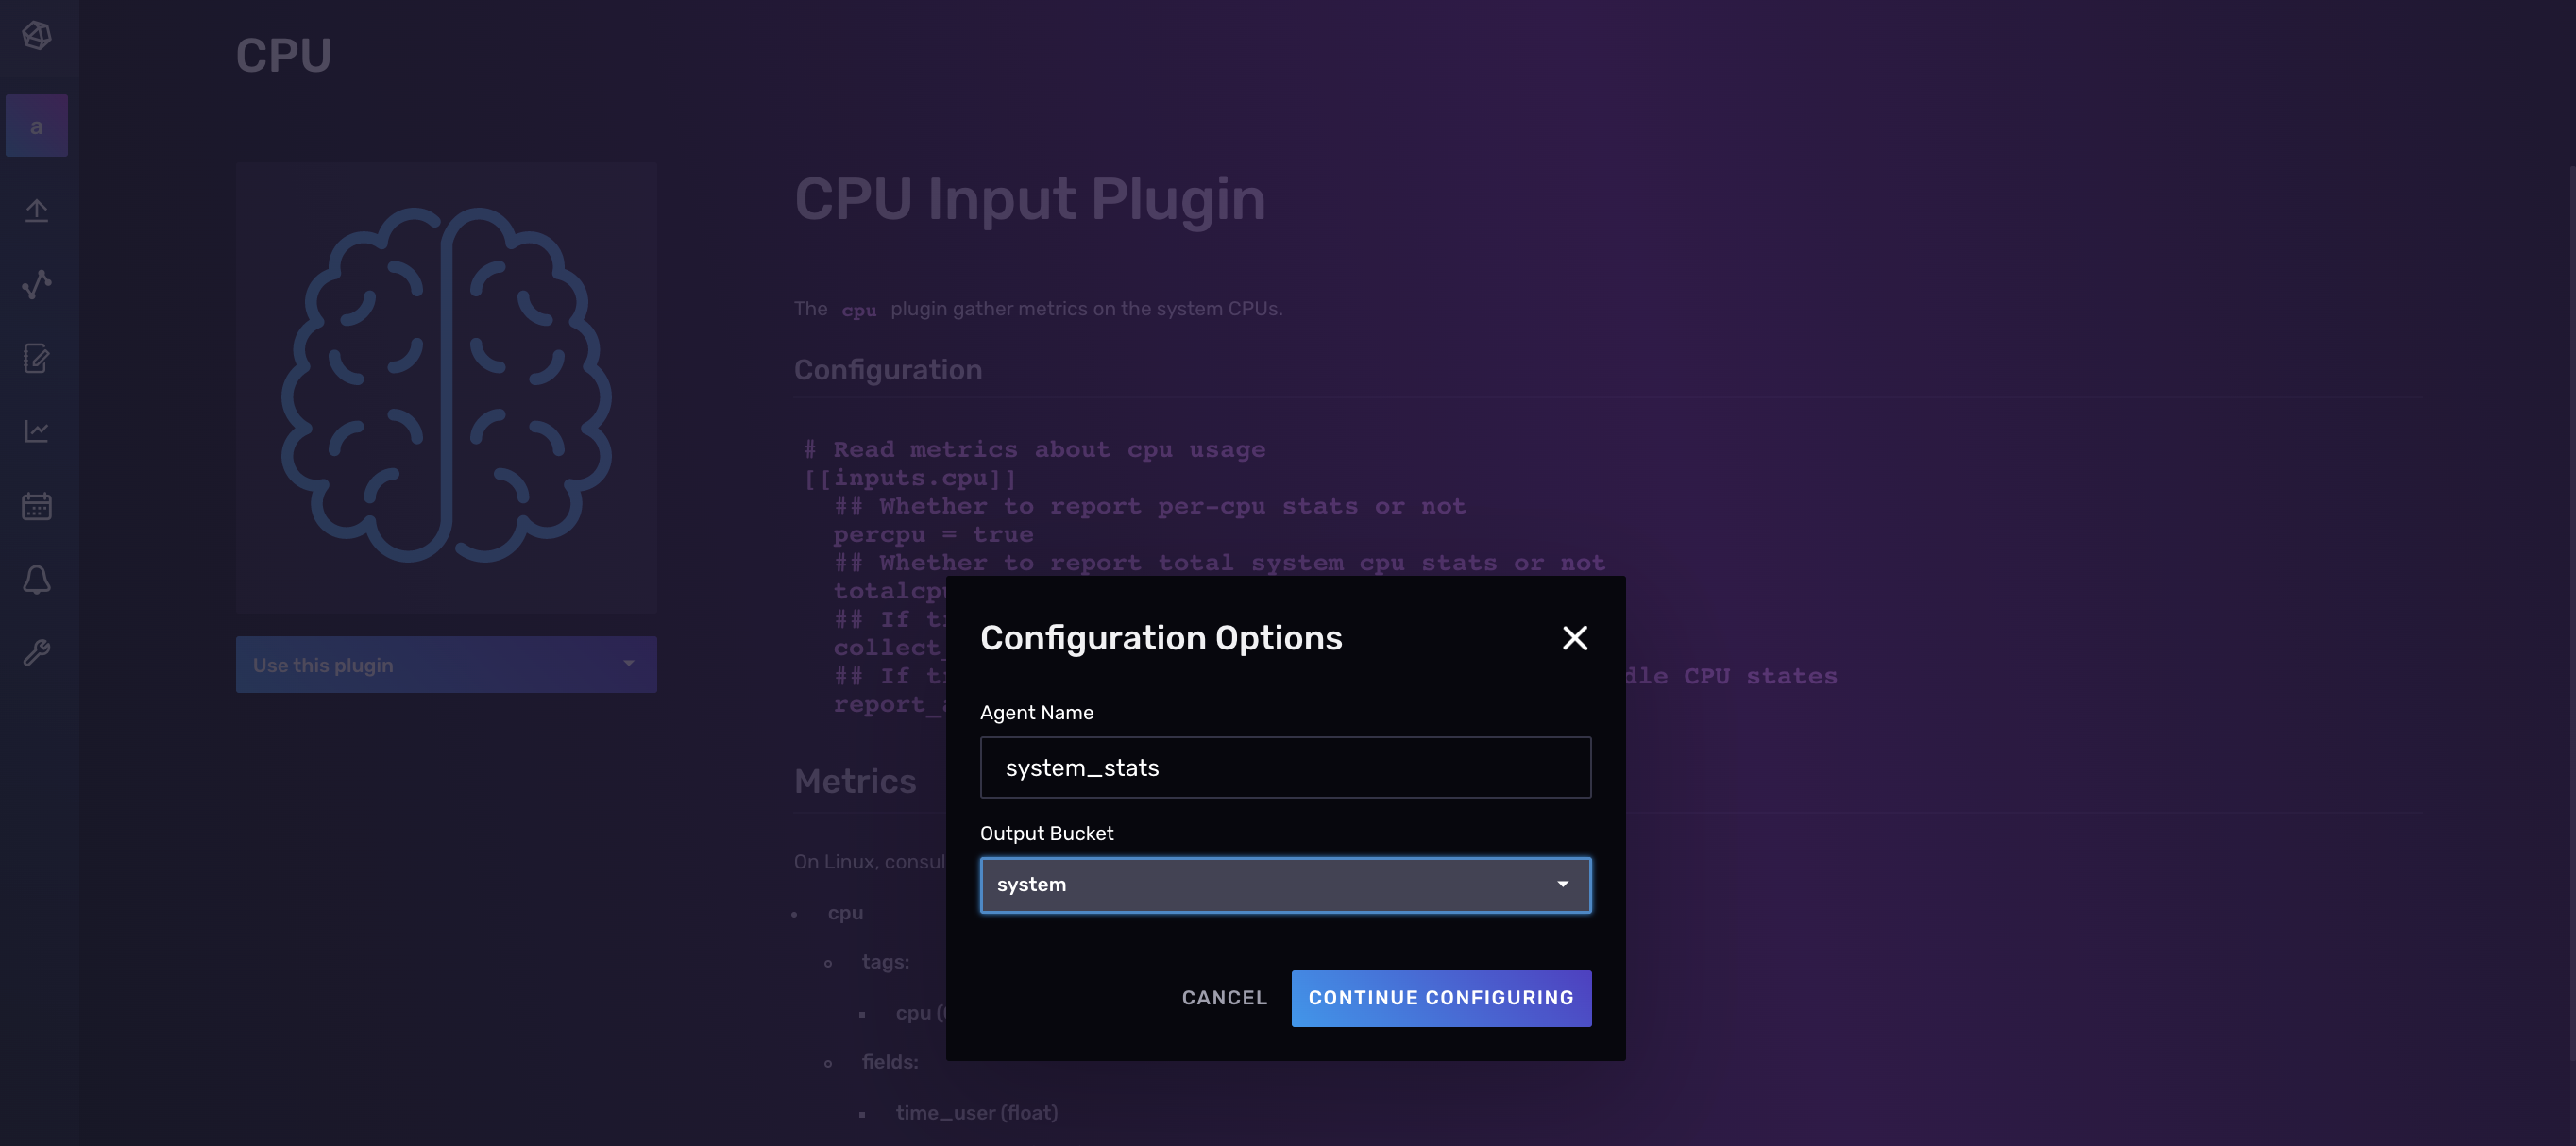This screenshot has width=2576, height=1146.
Task: Click the CANCEL button
Action: point(1224,998)
